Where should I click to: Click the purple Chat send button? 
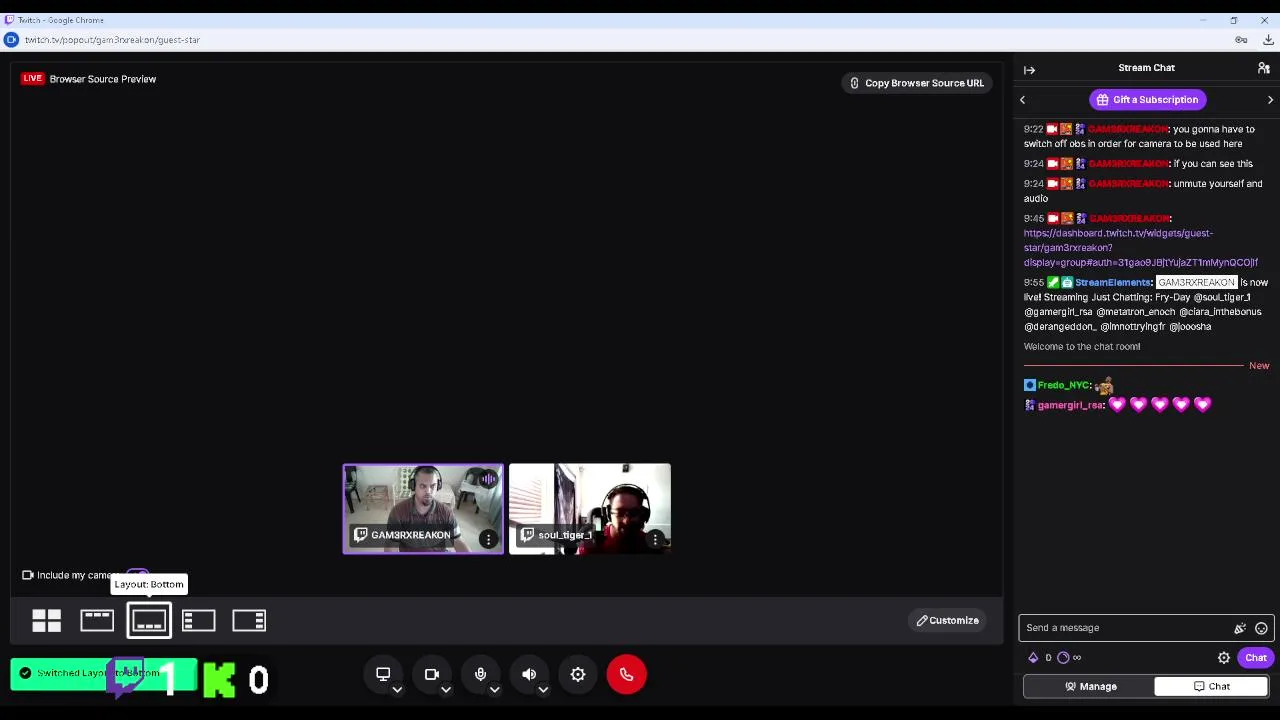[x=1256, y=658]
